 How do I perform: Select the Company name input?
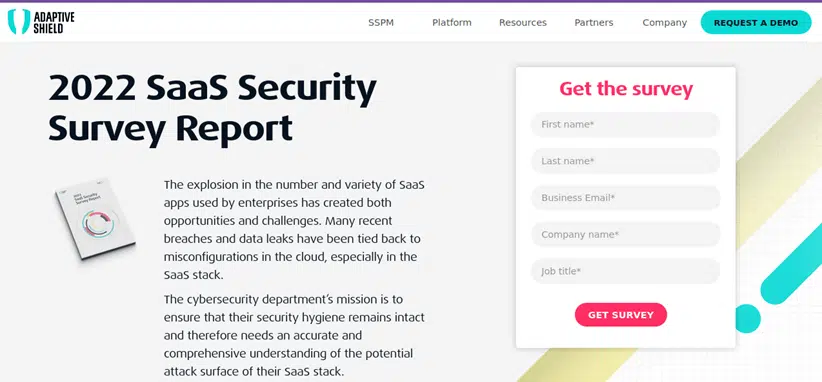625,235
